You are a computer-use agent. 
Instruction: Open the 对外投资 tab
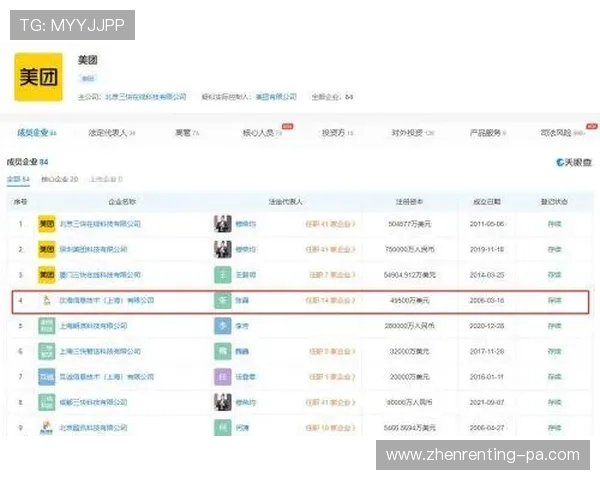coord(412,133)
